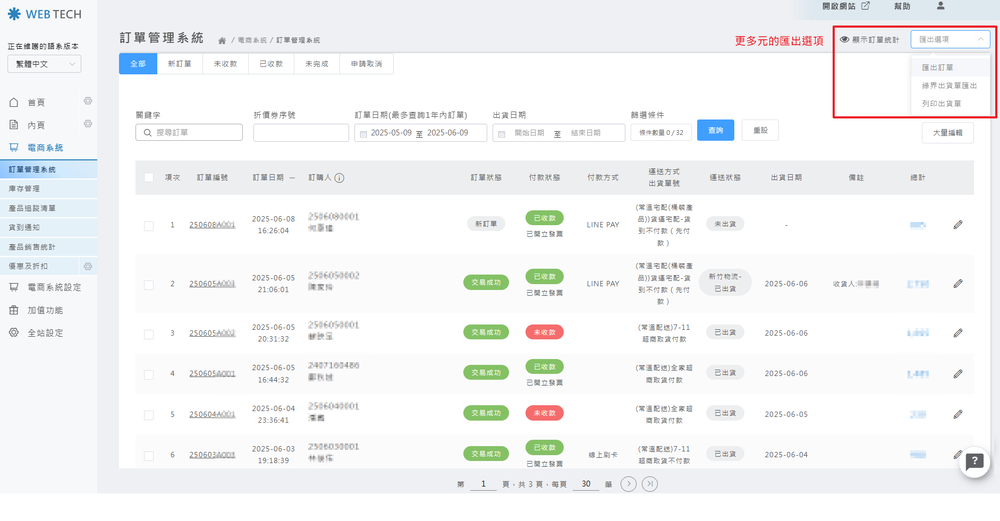This screenshot has height=521, width=1000.
Task: Edit order 250608A001 with pencil icon
Action: coord(958,224)
